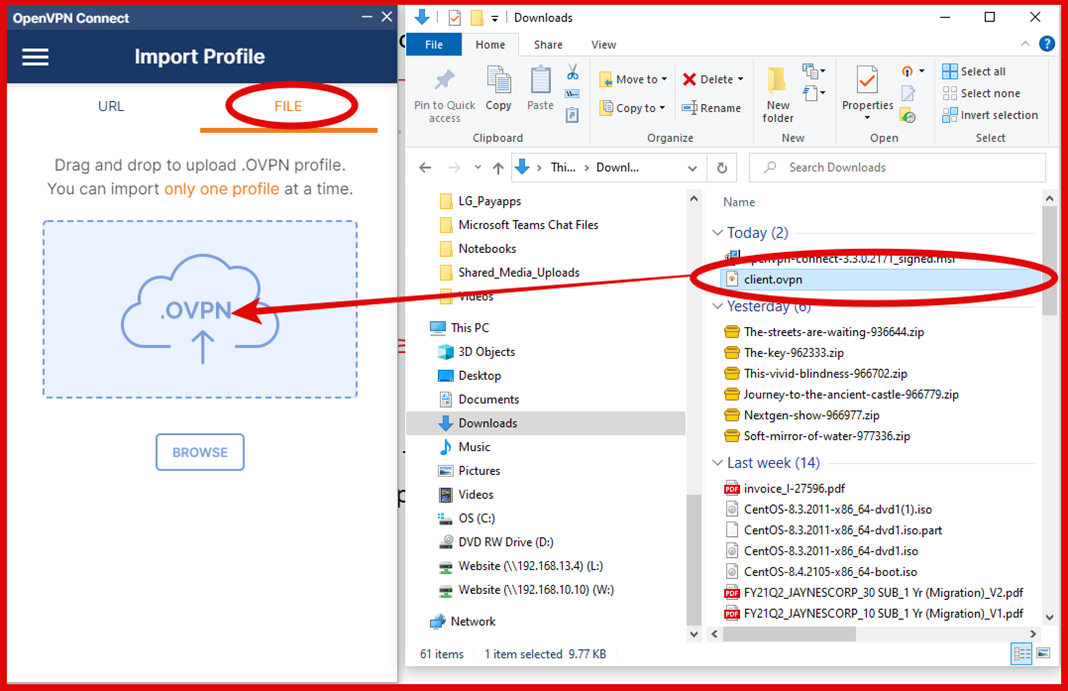Open the address bar history dropdown
This screenshot has height=691, width=1068.
(692, 168)
